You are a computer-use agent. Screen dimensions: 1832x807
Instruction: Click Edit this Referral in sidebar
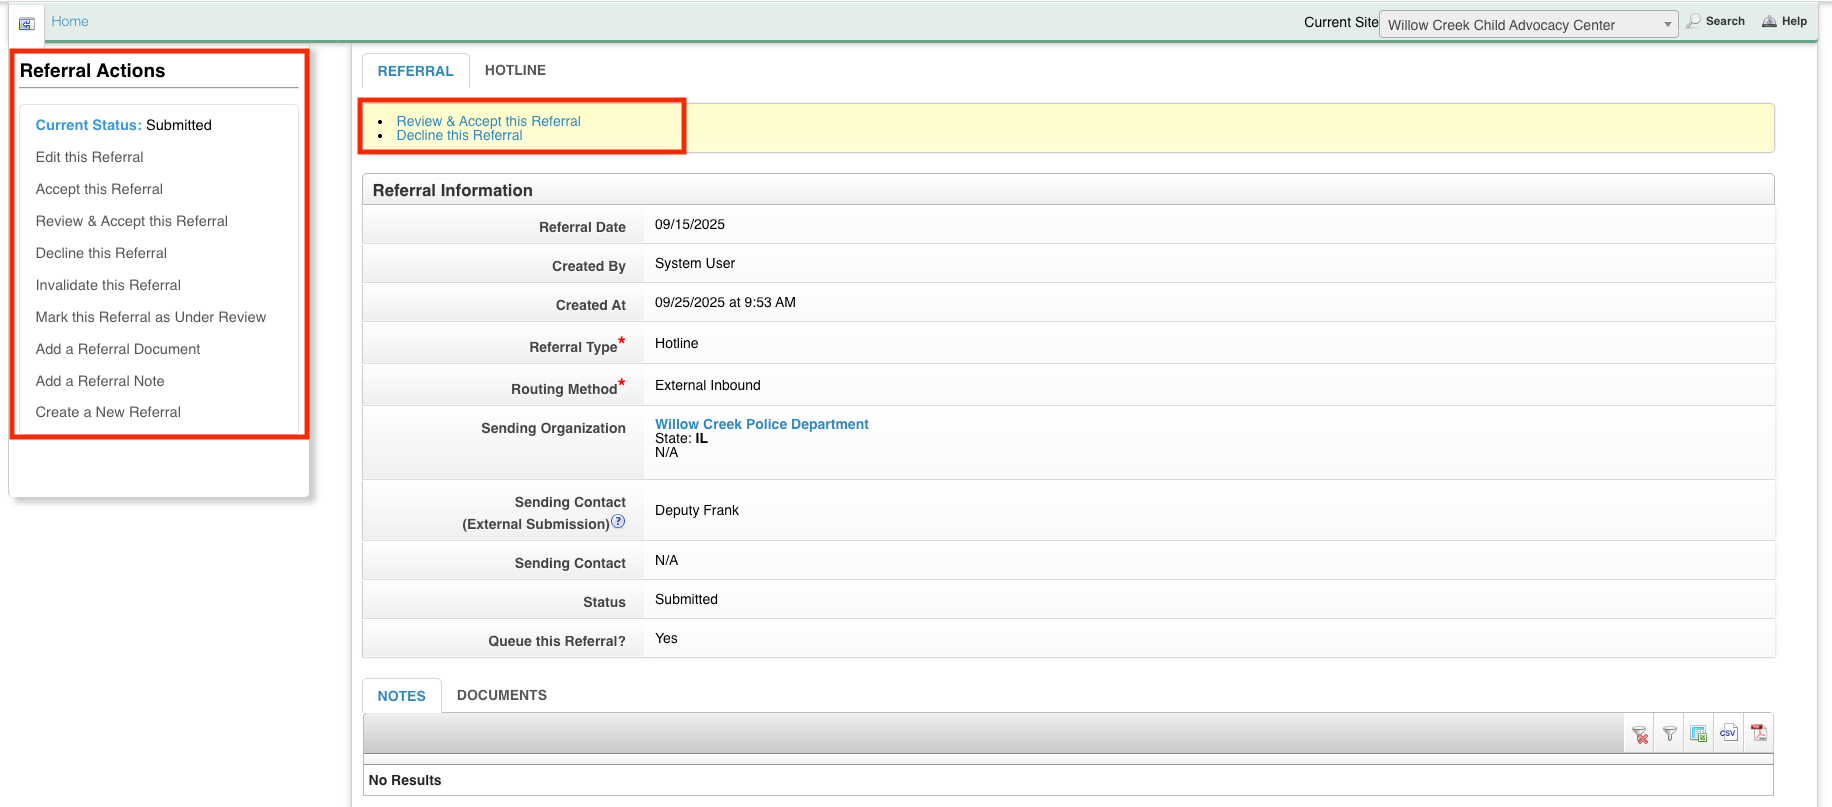tap(89, 157)
